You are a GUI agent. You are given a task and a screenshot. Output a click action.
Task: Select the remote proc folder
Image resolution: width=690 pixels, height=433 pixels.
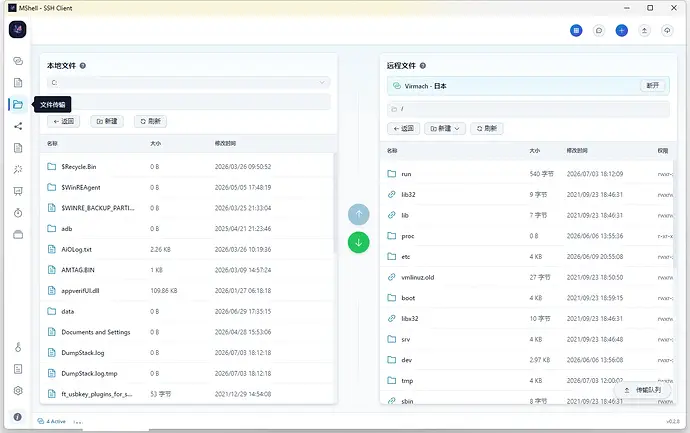coord(527,236)
